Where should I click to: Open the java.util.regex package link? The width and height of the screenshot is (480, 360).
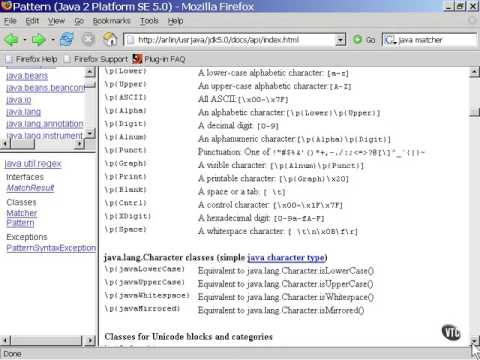pyautogui.click(x=33, y=164)
